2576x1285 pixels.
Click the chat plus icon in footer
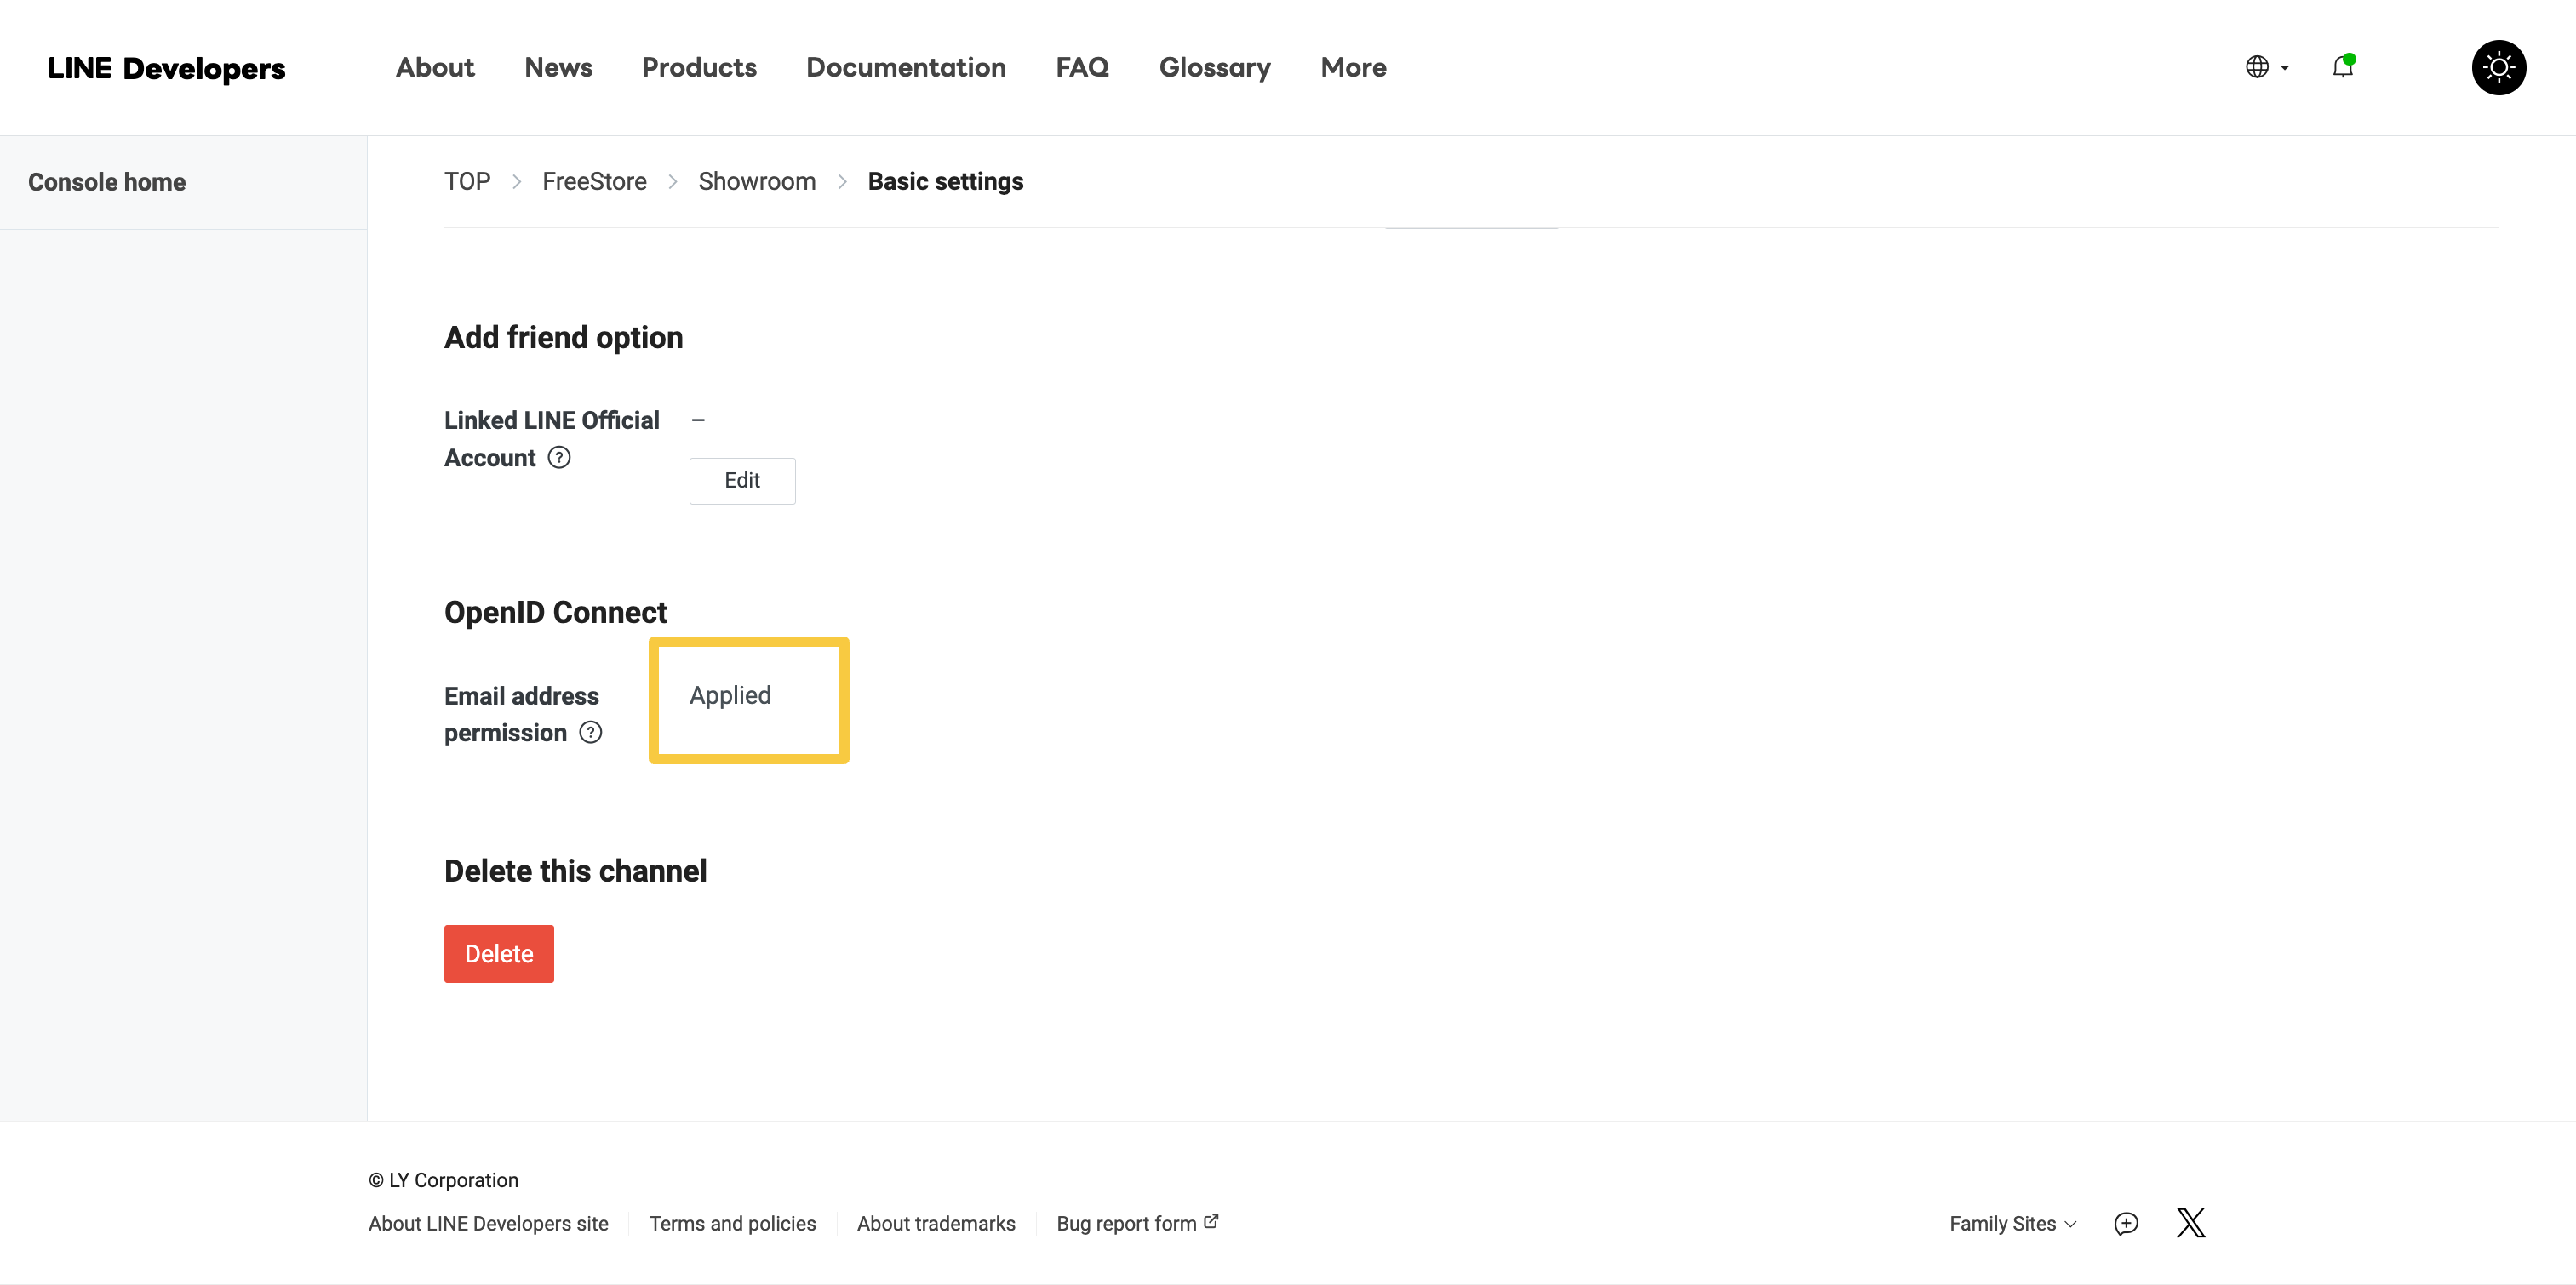2126,1223
